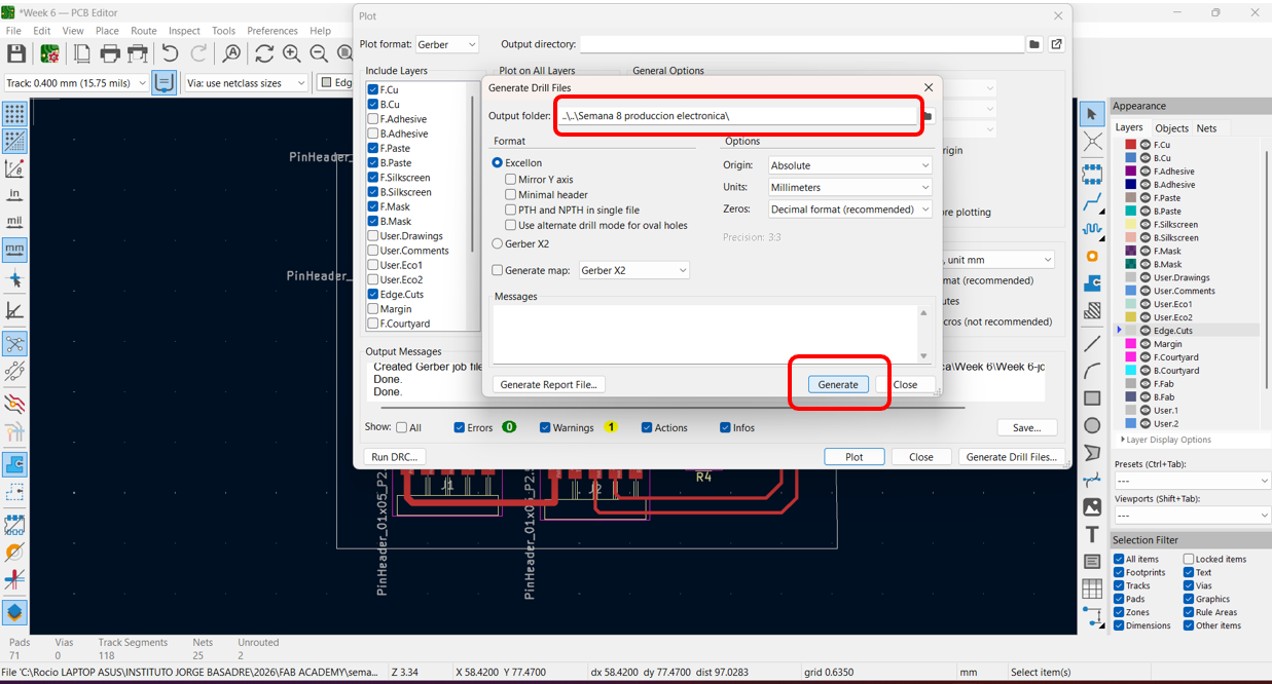Click the F.Cu red color swatch in Appearance

[1131, 145]
